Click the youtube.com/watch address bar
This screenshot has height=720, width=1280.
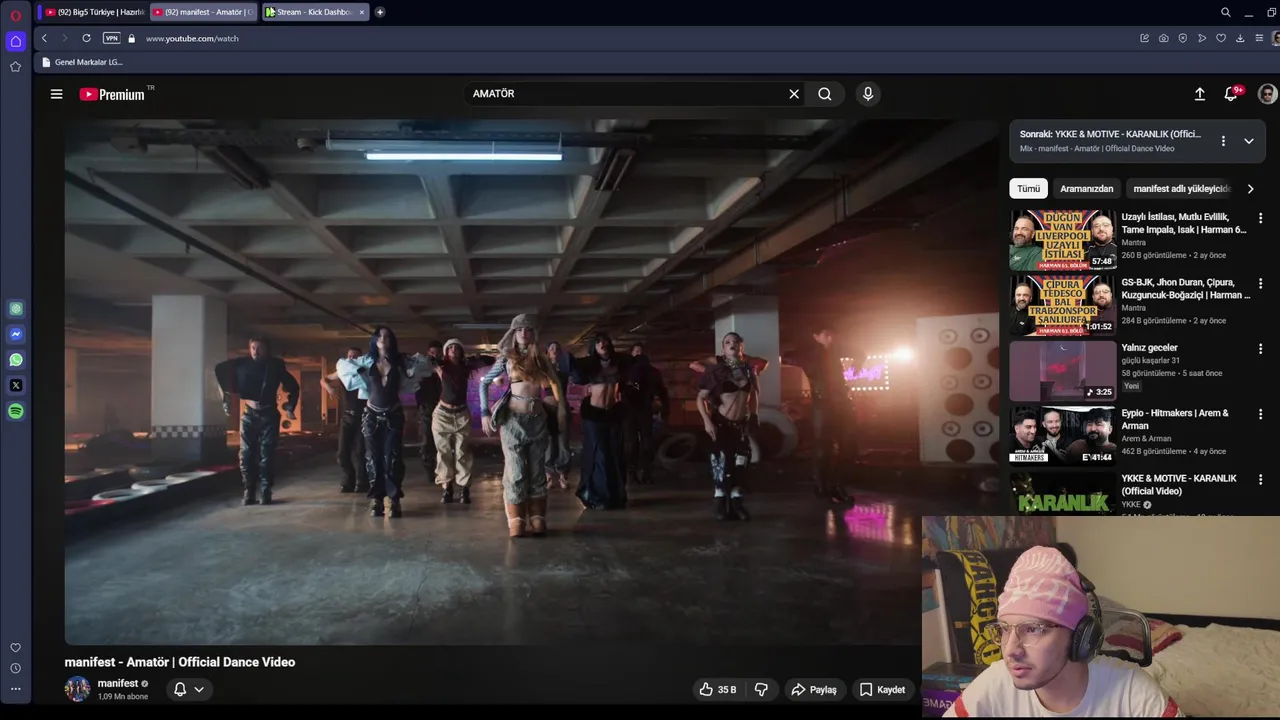coord(192,38)
